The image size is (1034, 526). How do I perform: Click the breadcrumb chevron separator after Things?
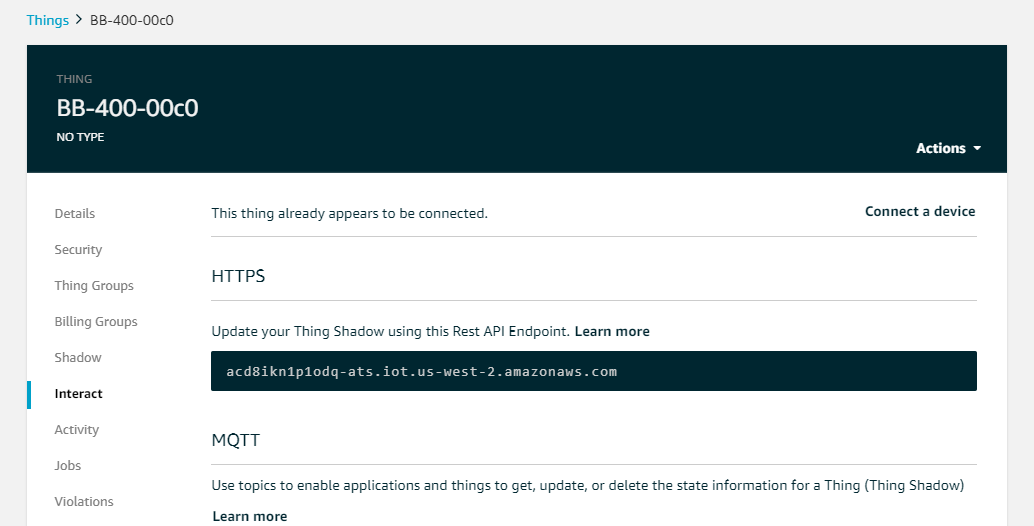(80, 20)
